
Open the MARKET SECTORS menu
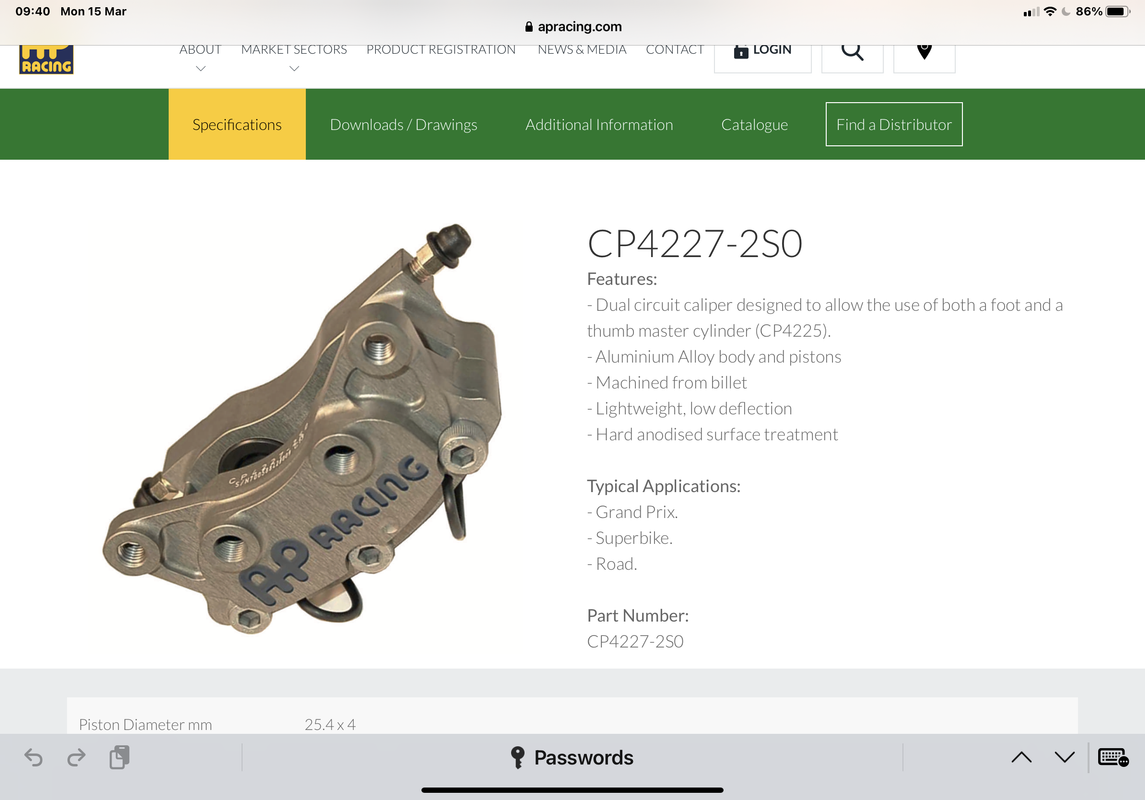pos(294,50)
